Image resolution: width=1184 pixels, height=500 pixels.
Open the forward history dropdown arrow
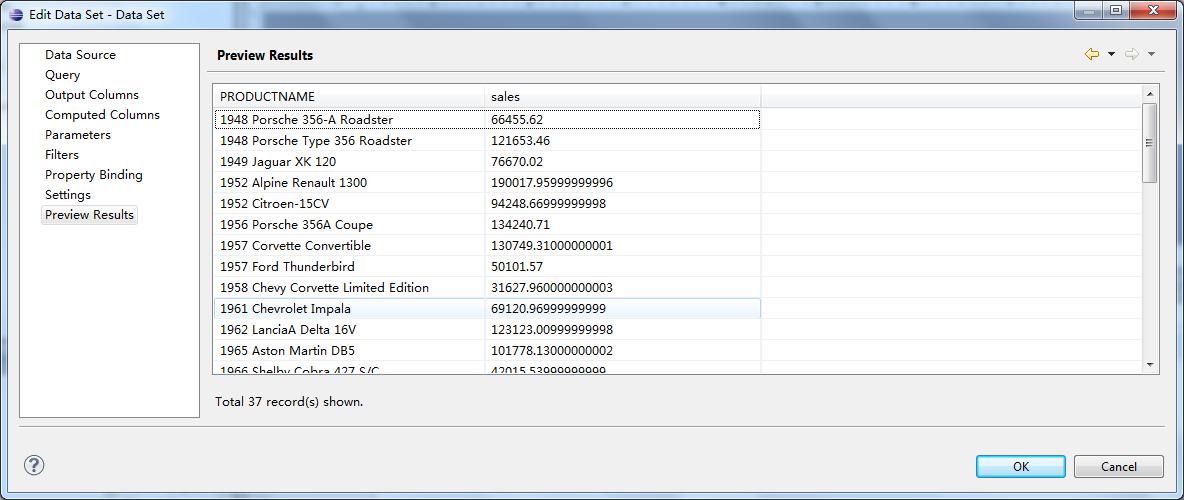click(1151, 54)
